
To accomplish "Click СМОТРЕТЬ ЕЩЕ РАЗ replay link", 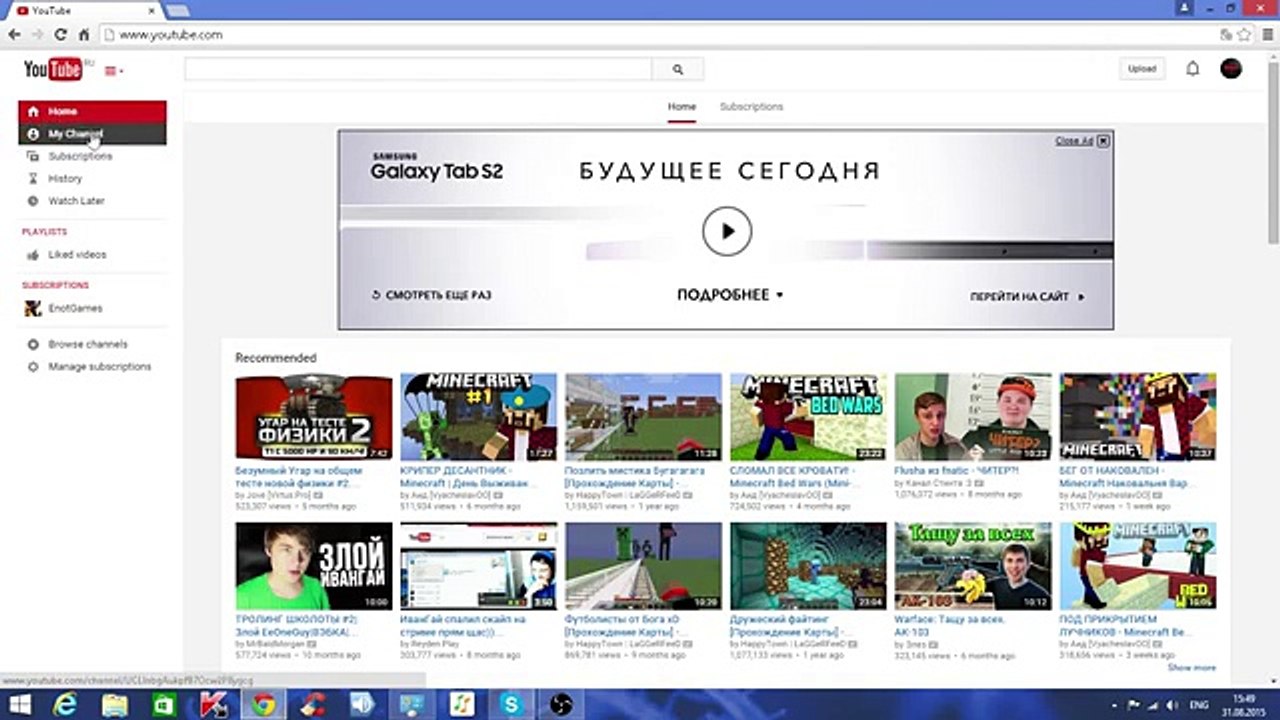I will click(431, 296).
